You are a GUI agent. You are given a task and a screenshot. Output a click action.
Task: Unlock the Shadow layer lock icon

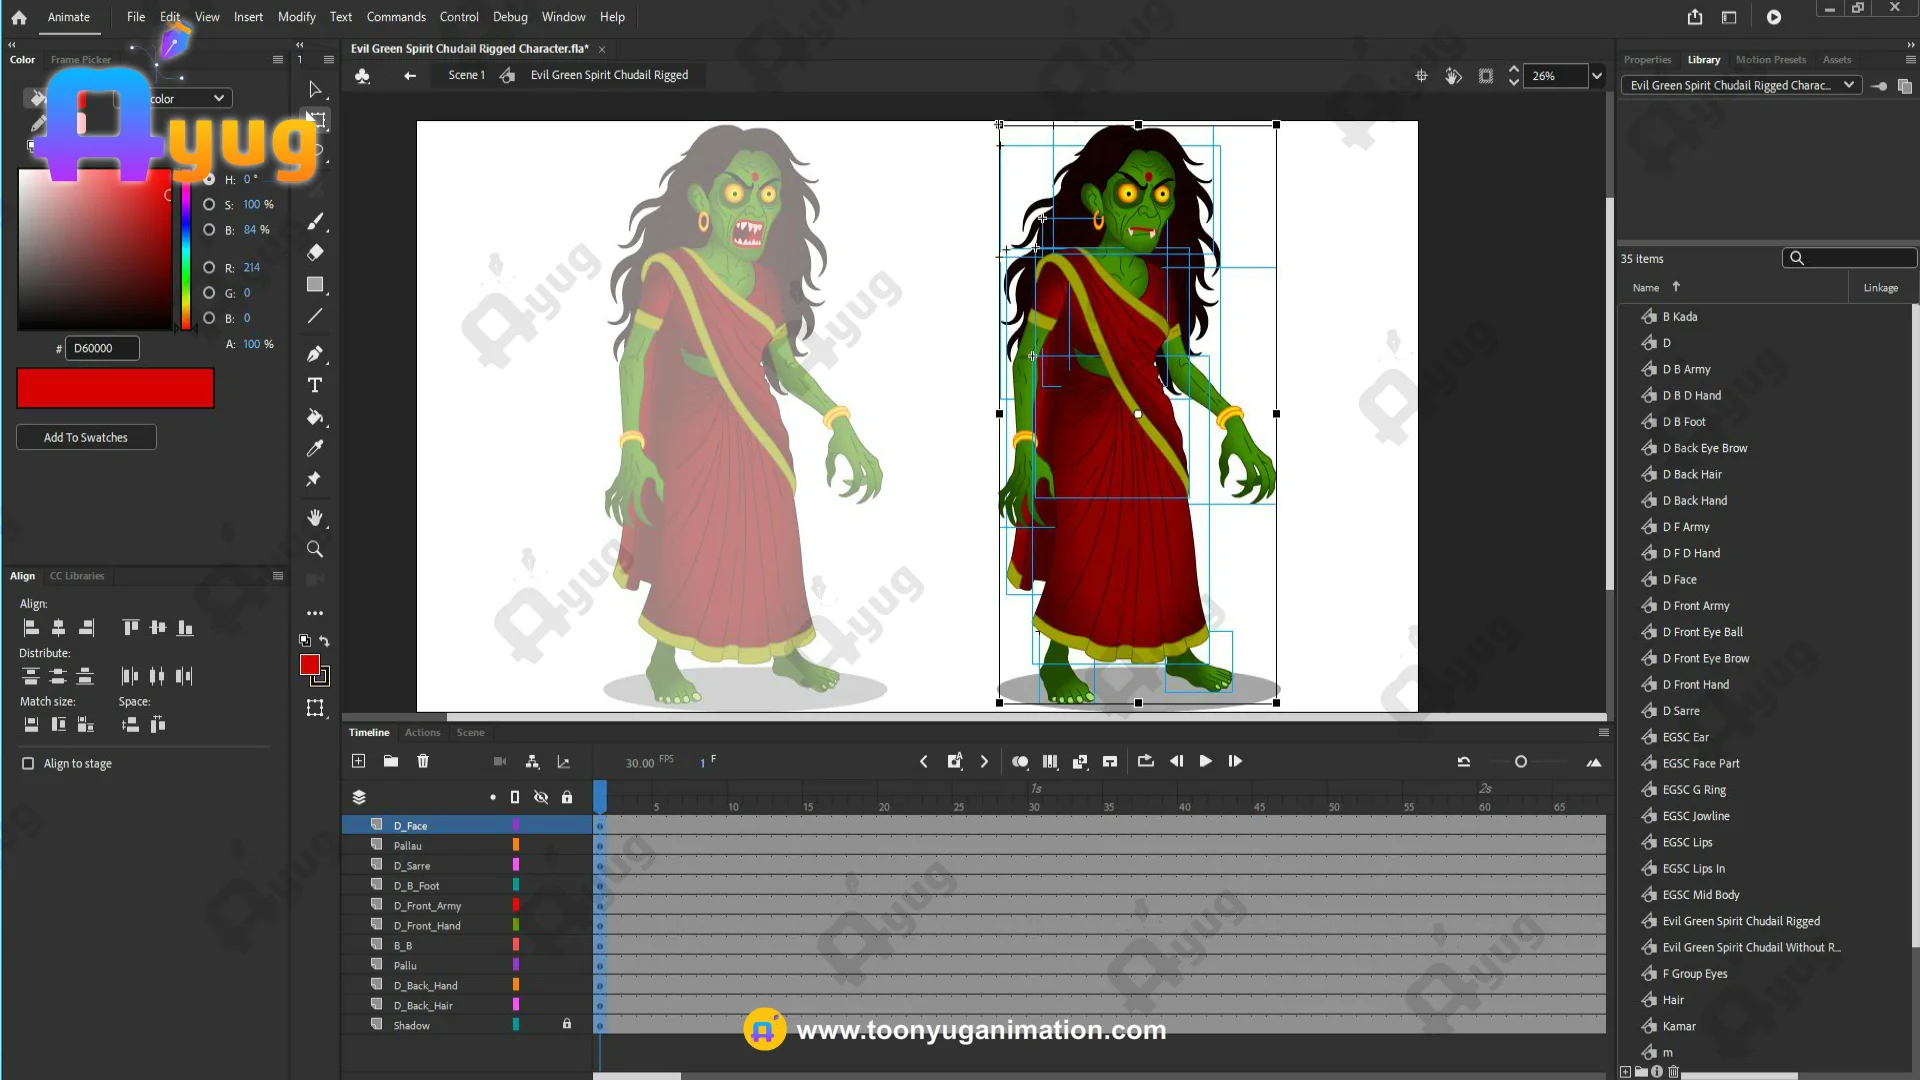567,1025
